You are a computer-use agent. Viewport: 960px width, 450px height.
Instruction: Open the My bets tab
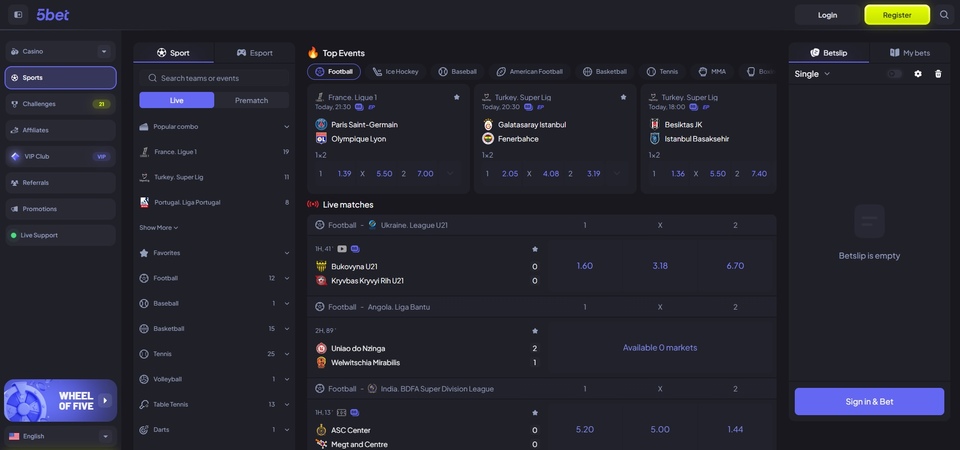click(909, 53)
